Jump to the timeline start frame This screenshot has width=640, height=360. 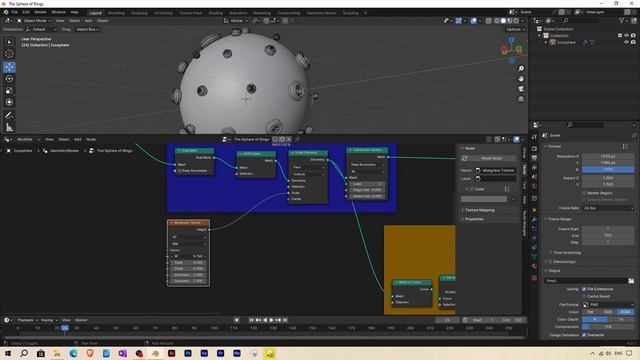point(251,320)
